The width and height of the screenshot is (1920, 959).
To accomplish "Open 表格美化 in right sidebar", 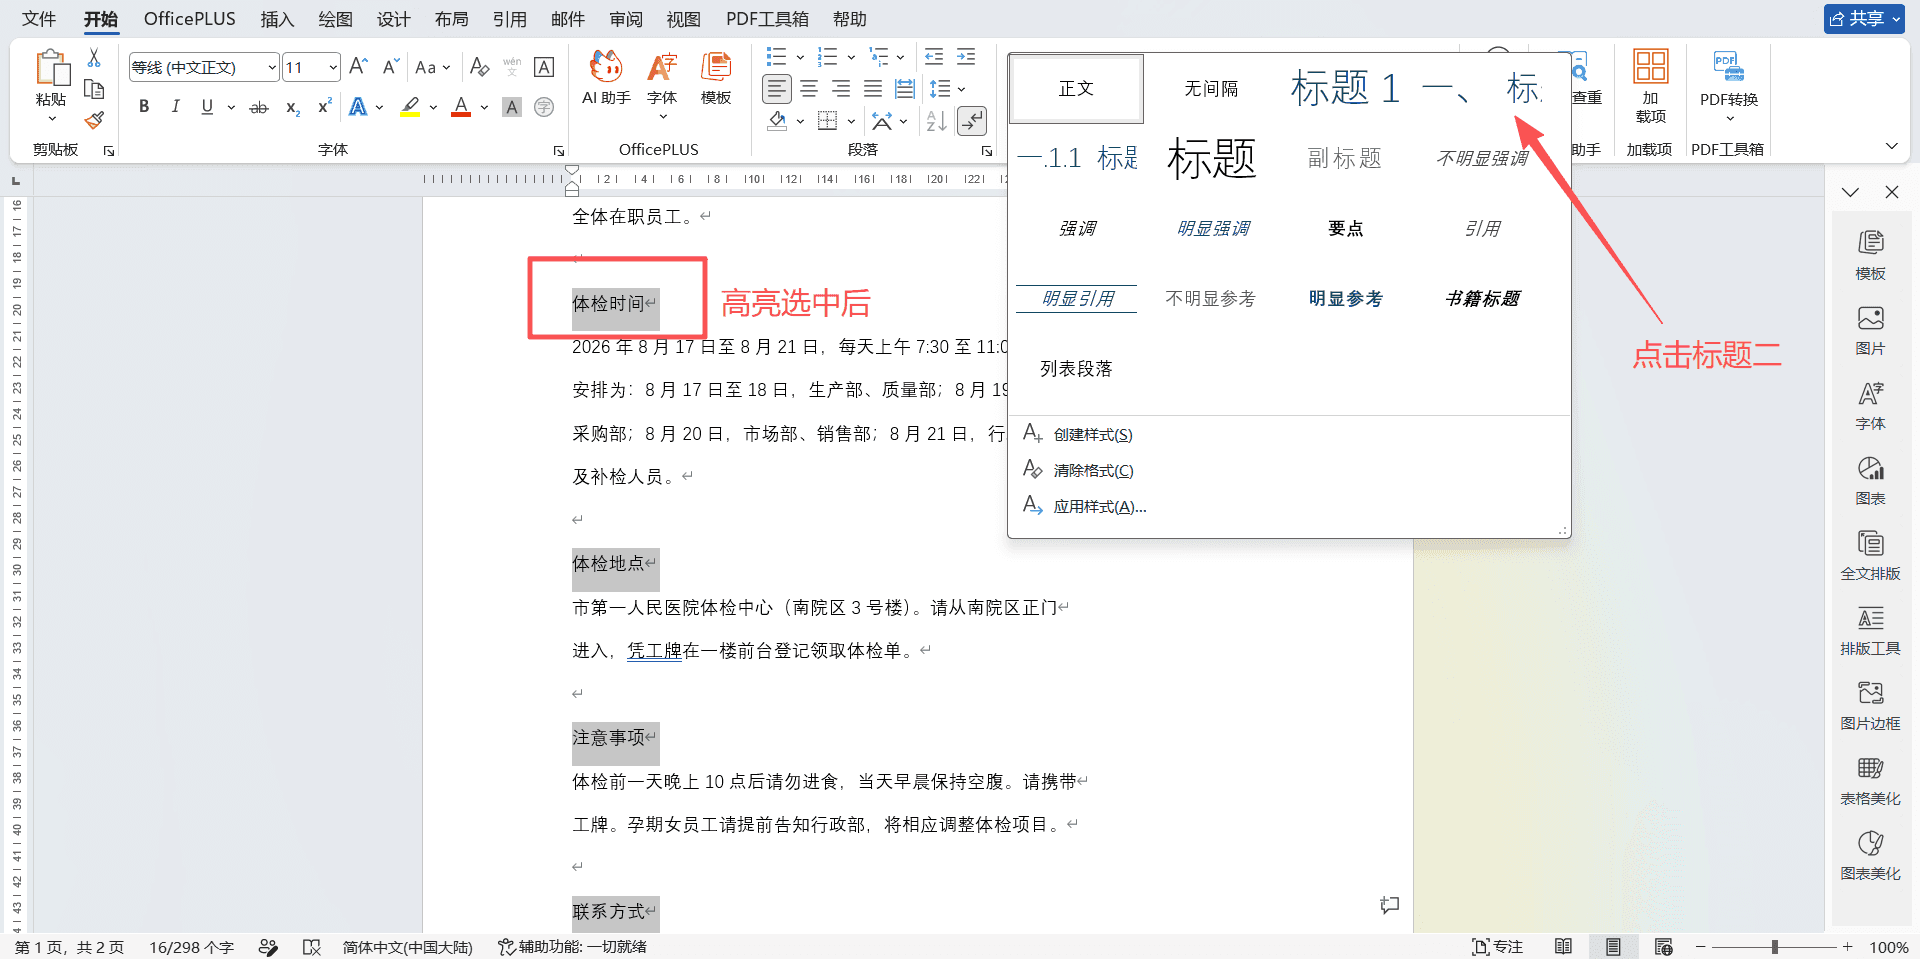I will tap(1870, 781).
